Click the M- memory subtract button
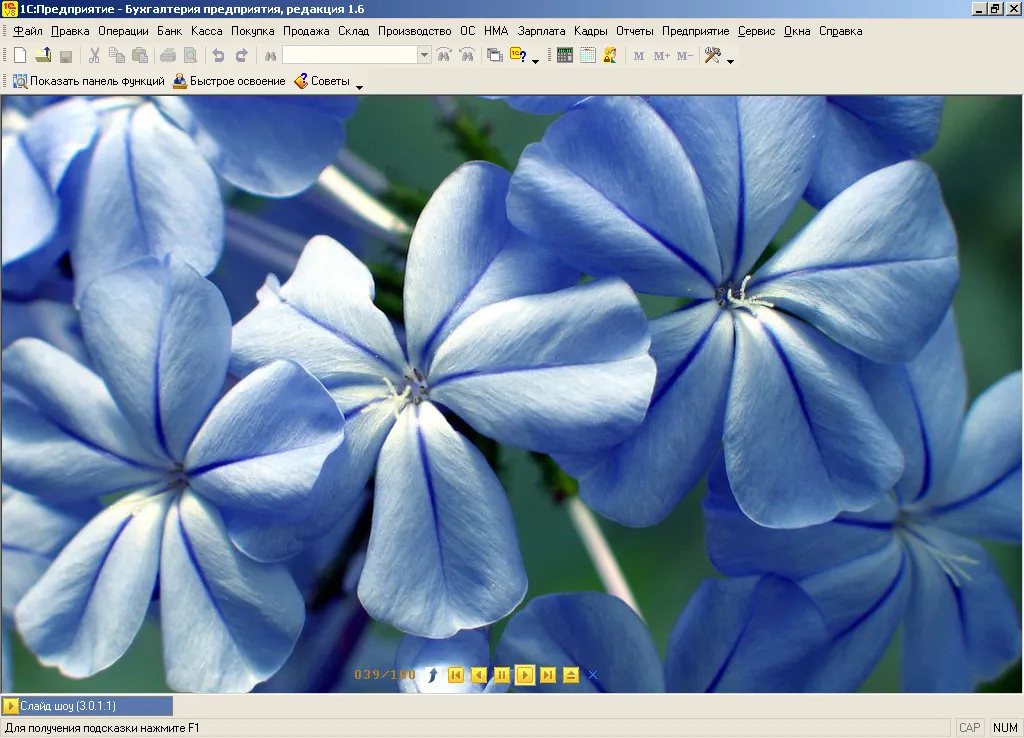Image resolution: width=1024 pixels, height=738 pixels. click(684, 56)
